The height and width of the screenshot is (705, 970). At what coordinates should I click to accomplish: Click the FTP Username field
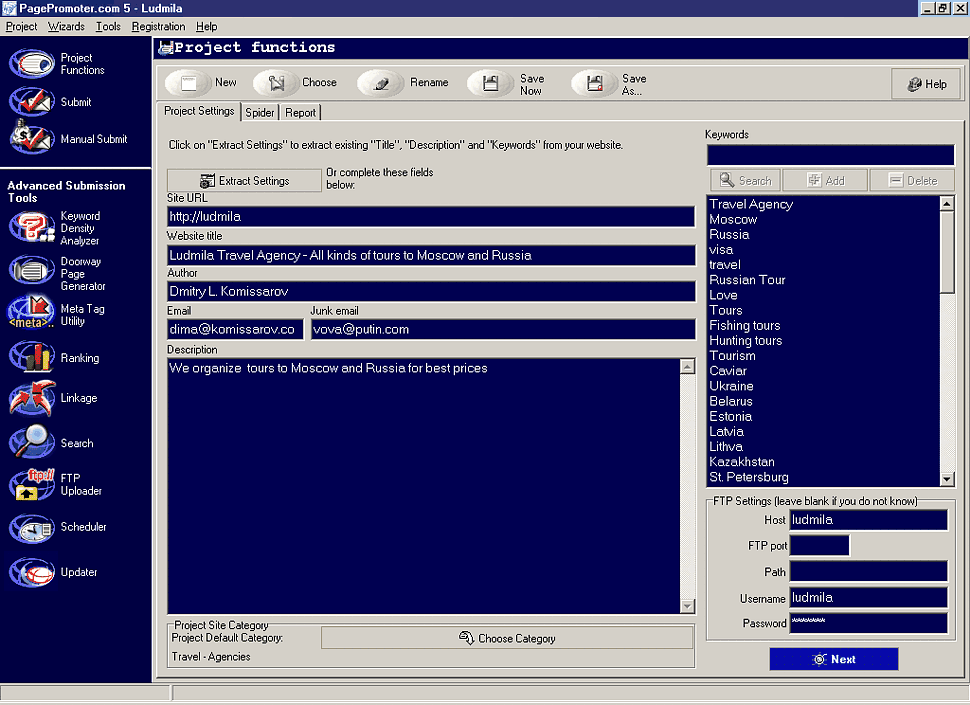(x=869, y=598)
